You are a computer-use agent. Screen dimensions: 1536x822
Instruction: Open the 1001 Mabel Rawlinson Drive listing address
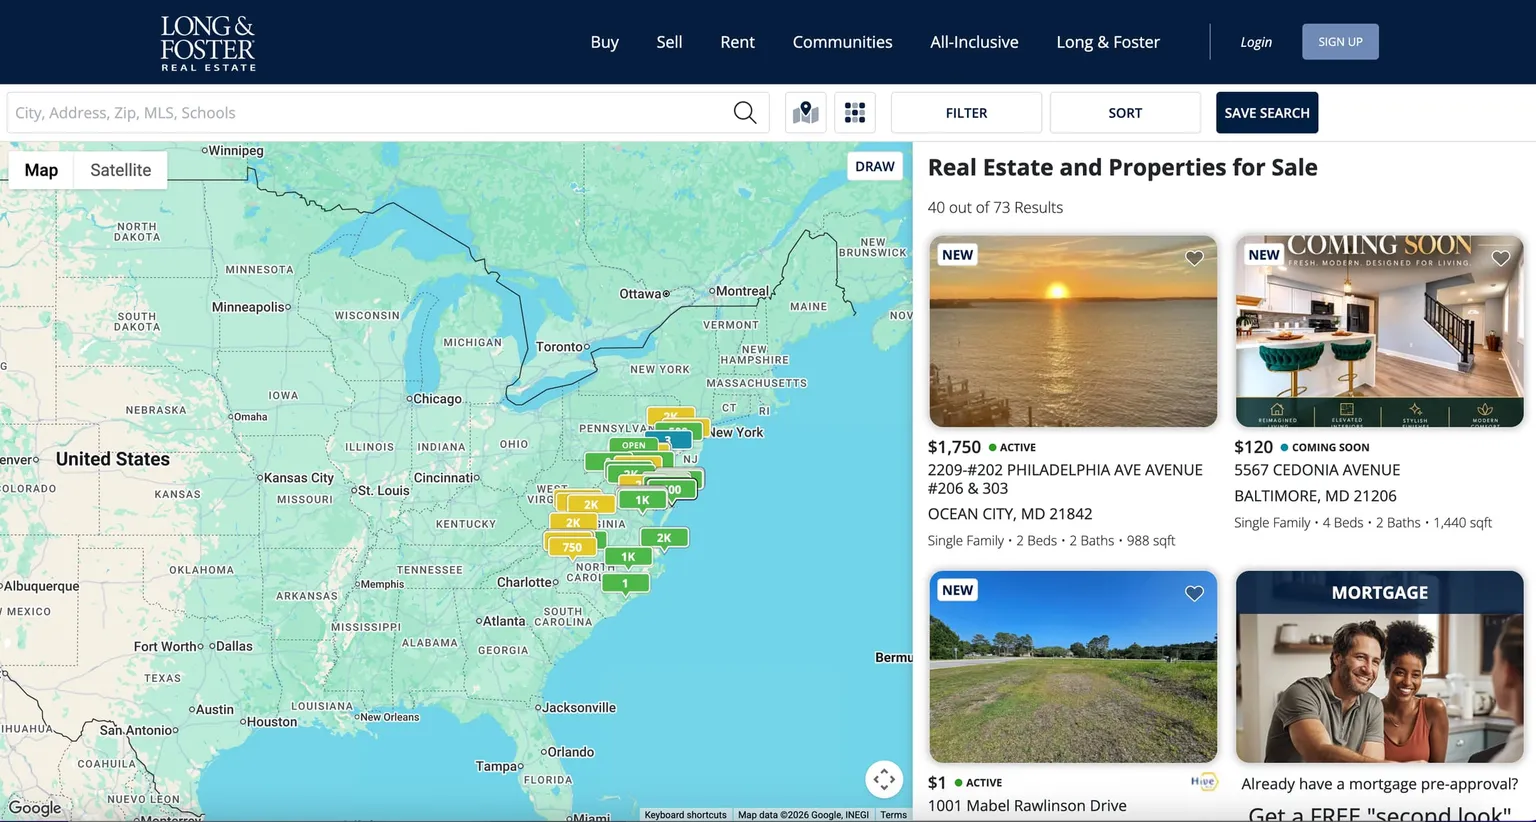coord(1027,806)
